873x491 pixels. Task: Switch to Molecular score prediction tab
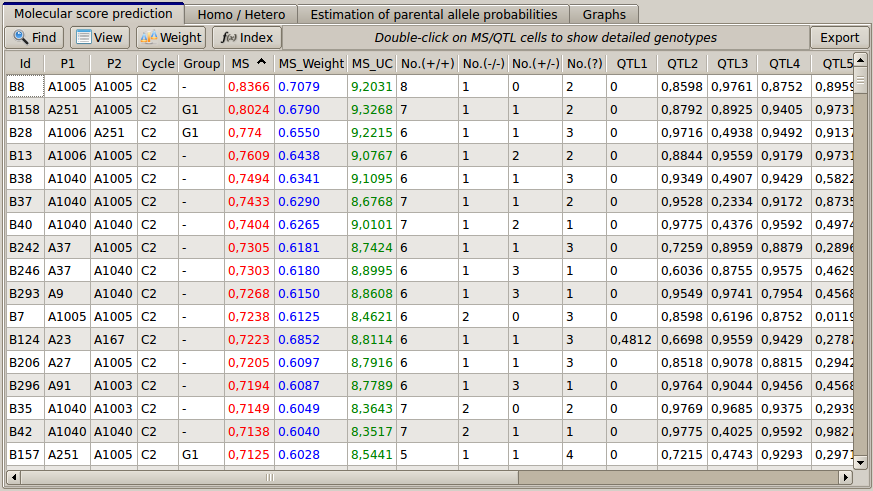tap(93, 13)
